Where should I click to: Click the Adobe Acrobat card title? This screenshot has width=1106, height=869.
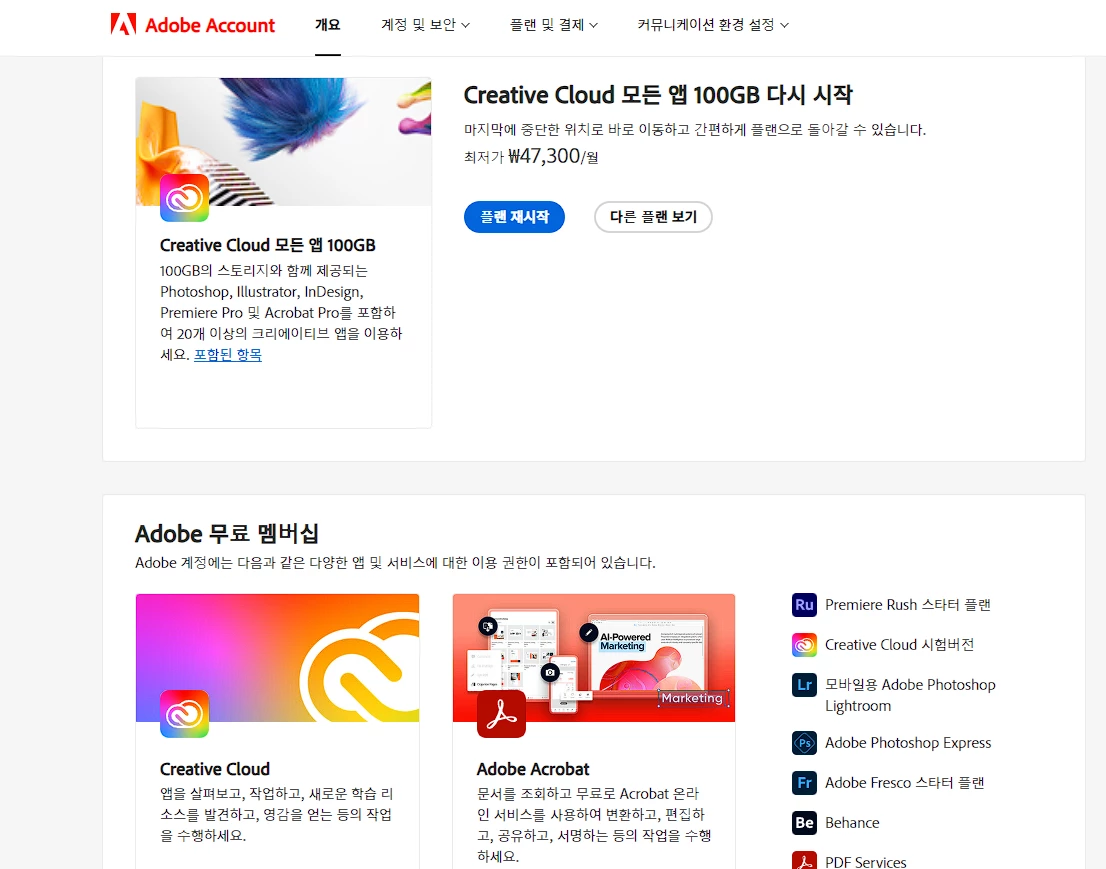tap(533, 770)
